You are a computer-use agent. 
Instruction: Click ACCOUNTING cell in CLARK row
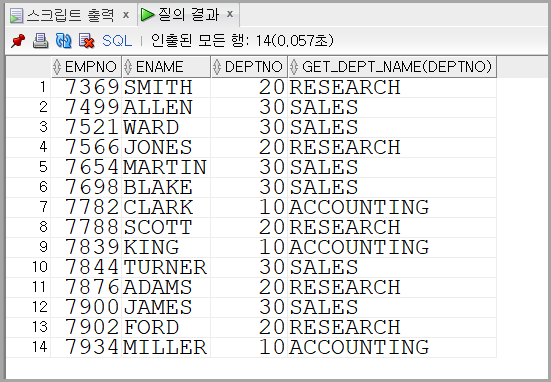[392, 207]
